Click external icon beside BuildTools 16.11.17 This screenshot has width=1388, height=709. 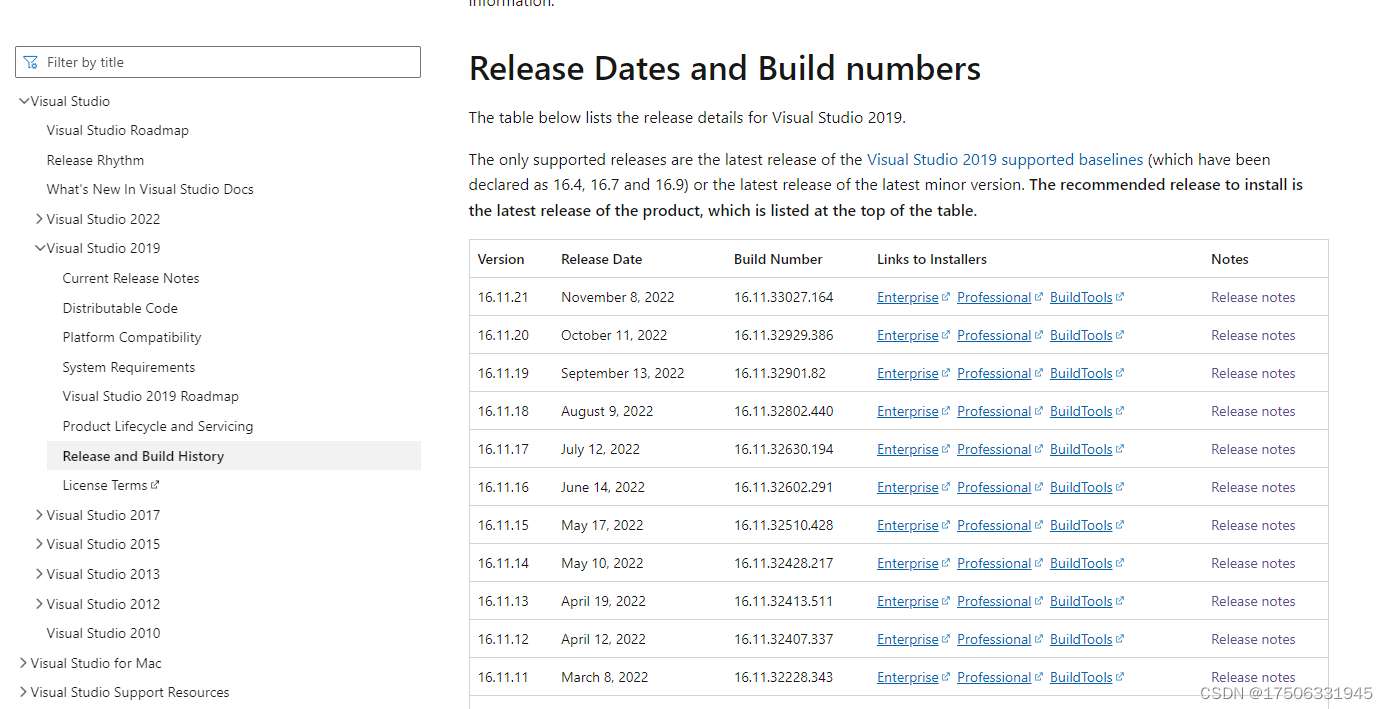point(1119,449)
